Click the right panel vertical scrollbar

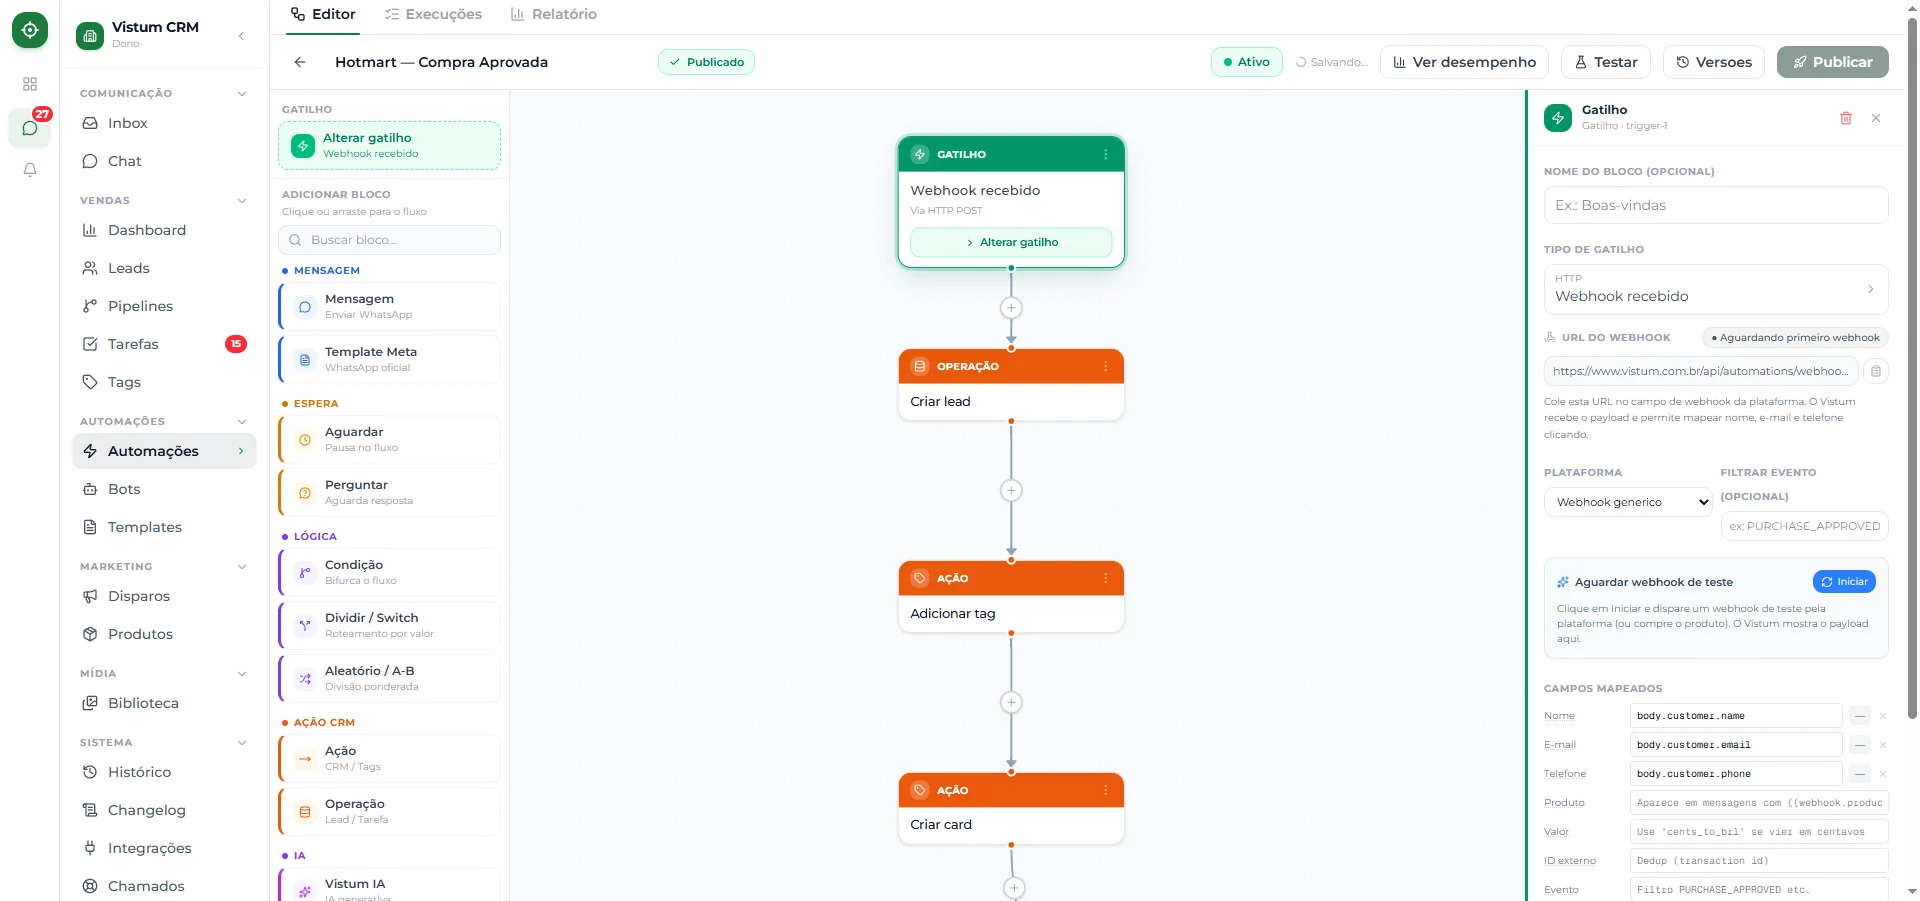(x=1912, y=368)
